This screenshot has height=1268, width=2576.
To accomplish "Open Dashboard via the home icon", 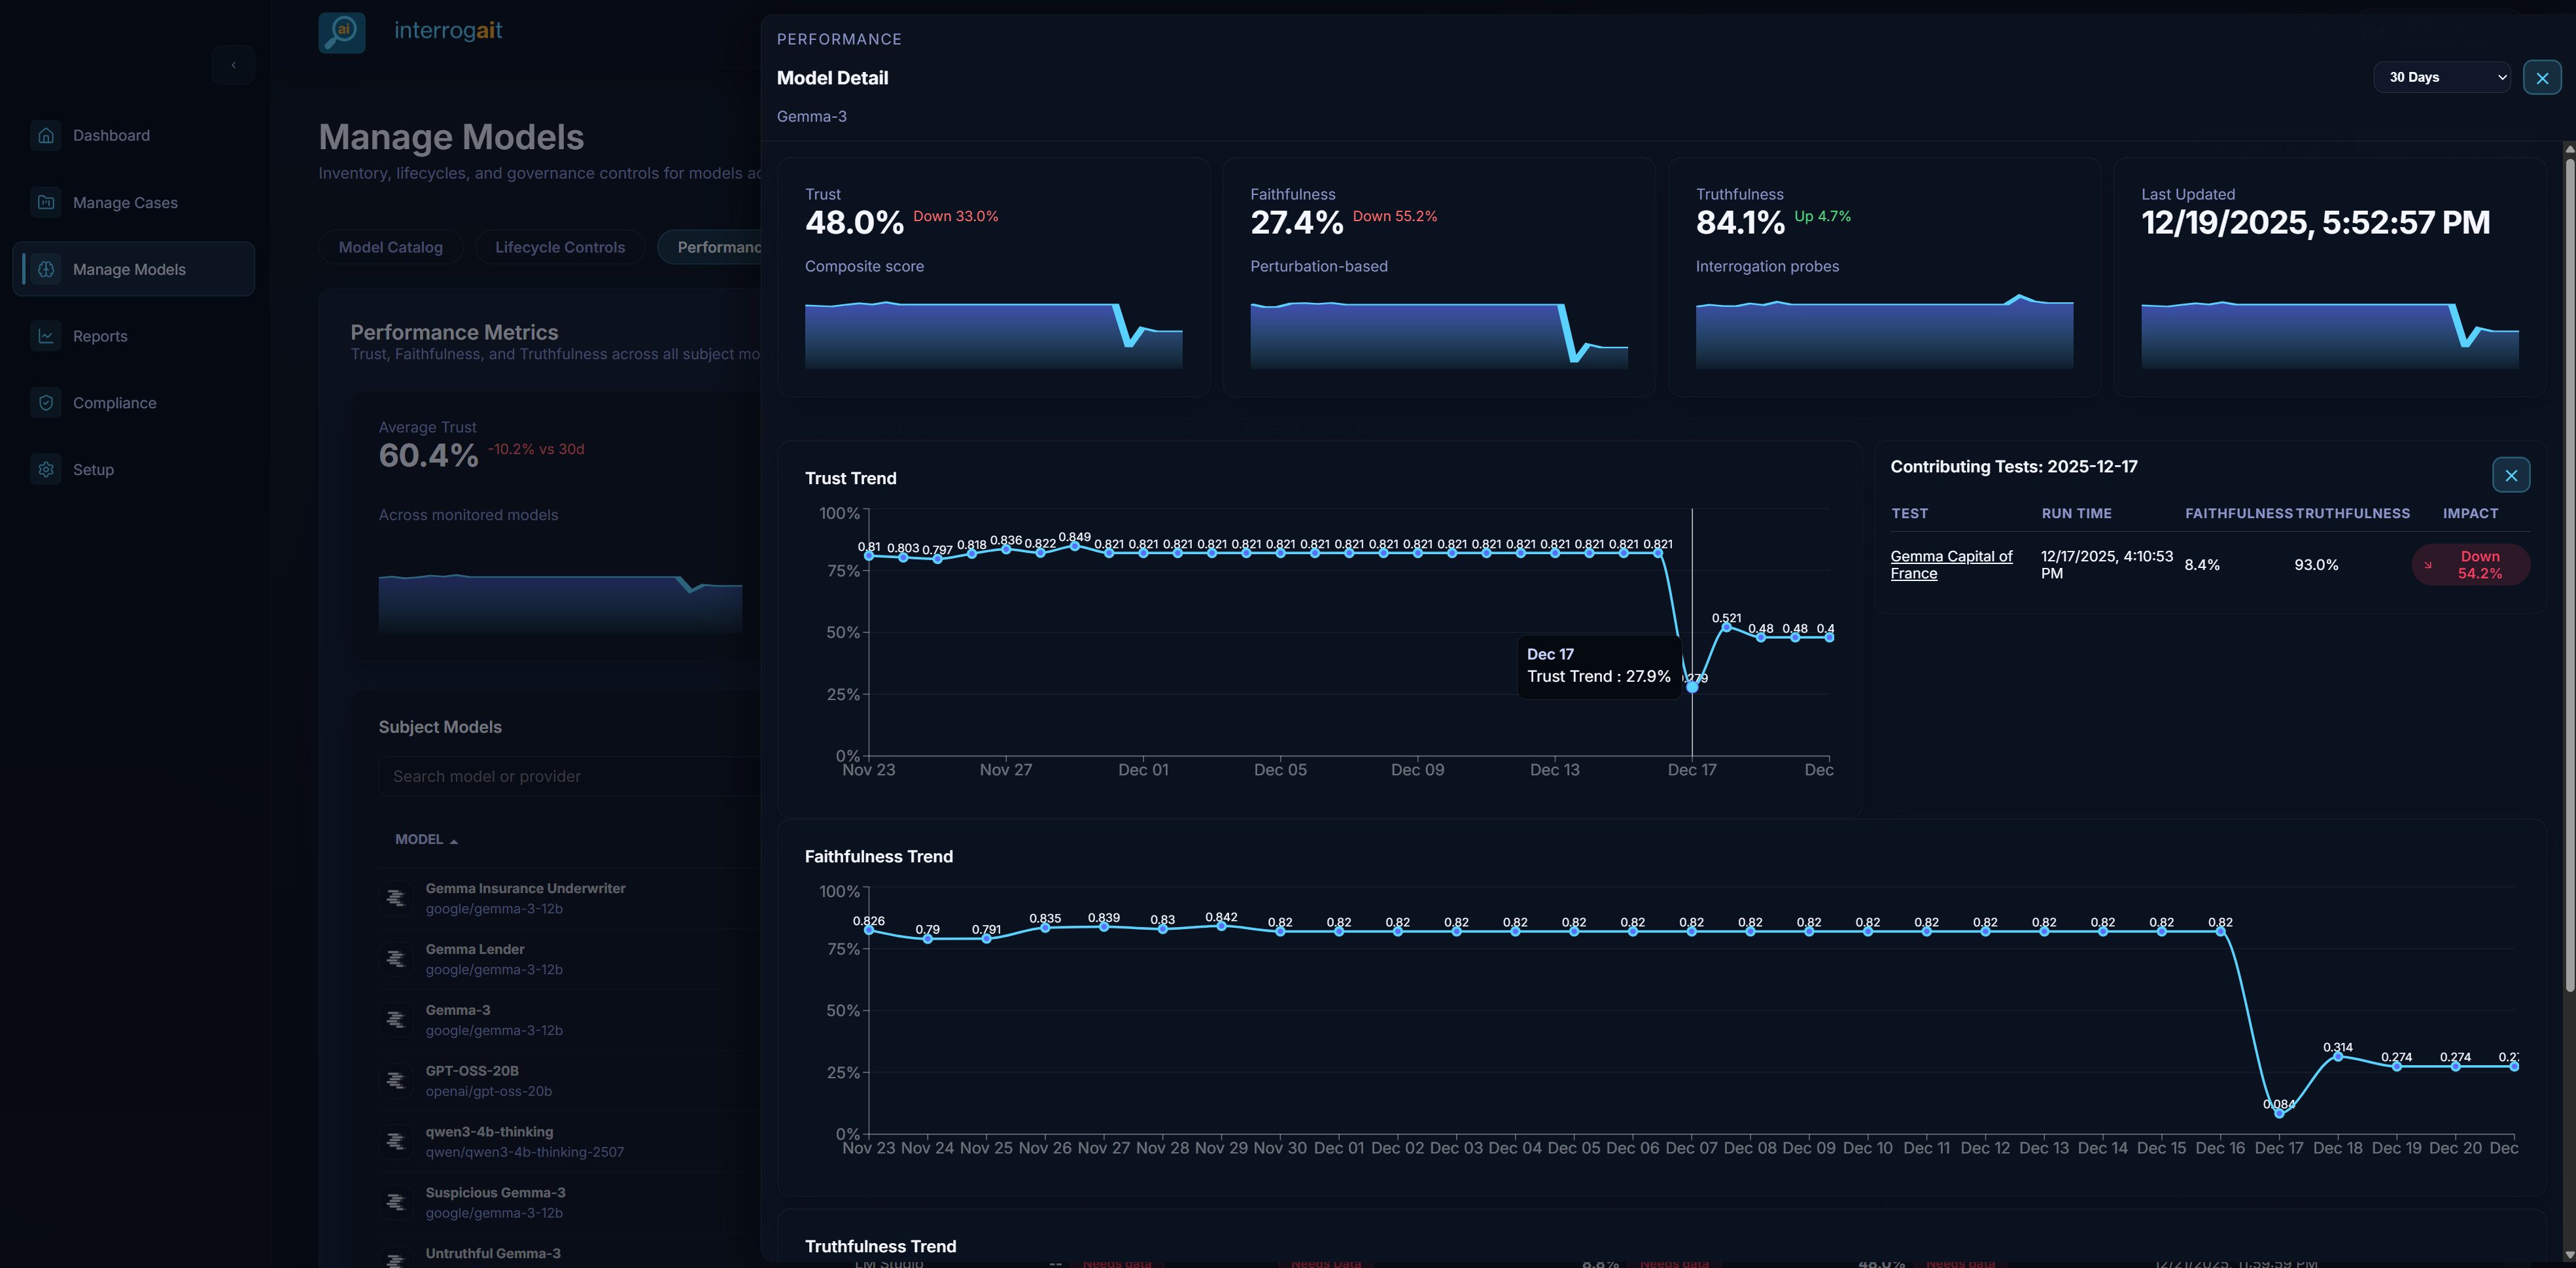I will click(x=46, y=135).
